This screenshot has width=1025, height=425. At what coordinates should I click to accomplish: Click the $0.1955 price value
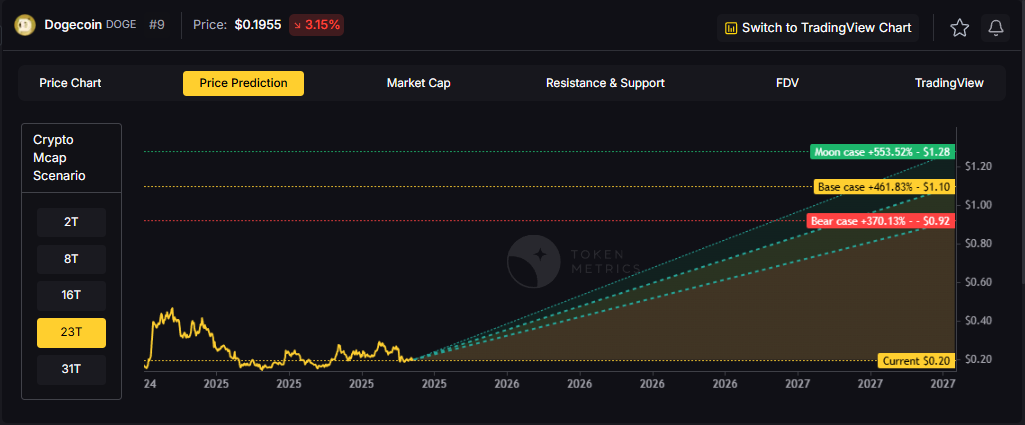(x=258, y=26)
